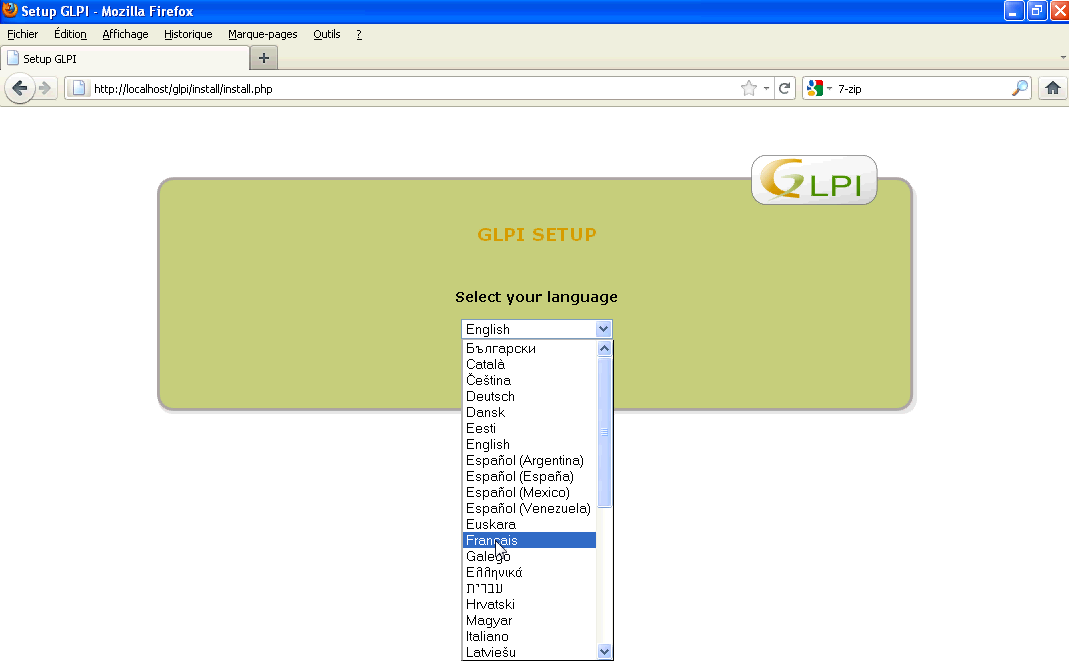This screenshot has height=670, width=1069.
Task: Open the Home page icon
Action: pos(1053,88)
